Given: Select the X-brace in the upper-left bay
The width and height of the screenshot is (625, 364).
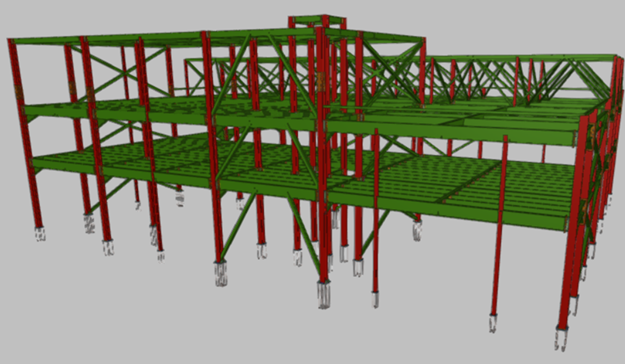Looking at the screenshot, I should click(124, 72).
